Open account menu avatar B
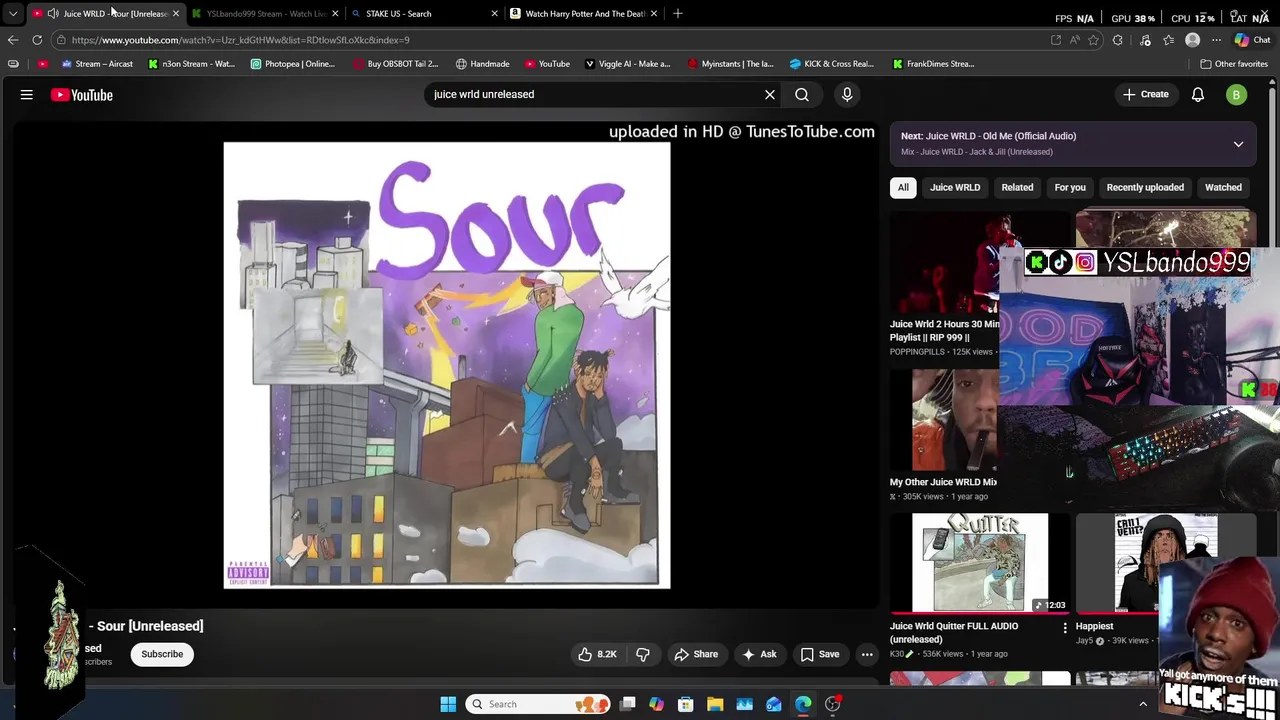 click(x=1237, y=95)
